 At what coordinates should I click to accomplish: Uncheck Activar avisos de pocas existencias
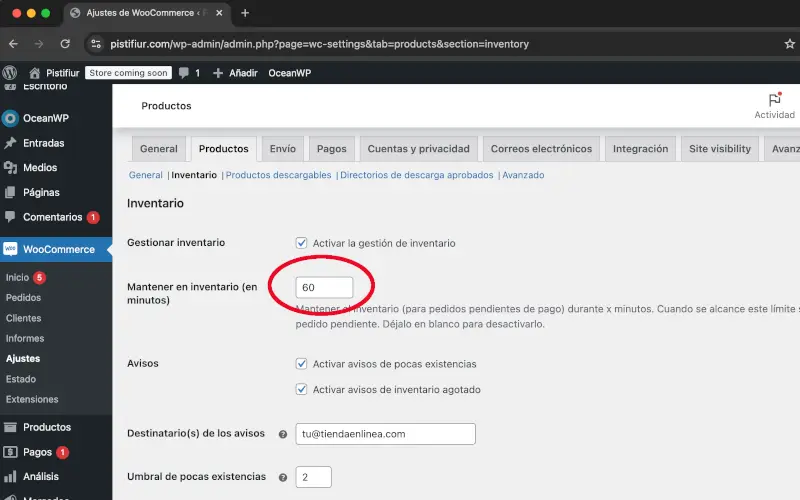302,364
